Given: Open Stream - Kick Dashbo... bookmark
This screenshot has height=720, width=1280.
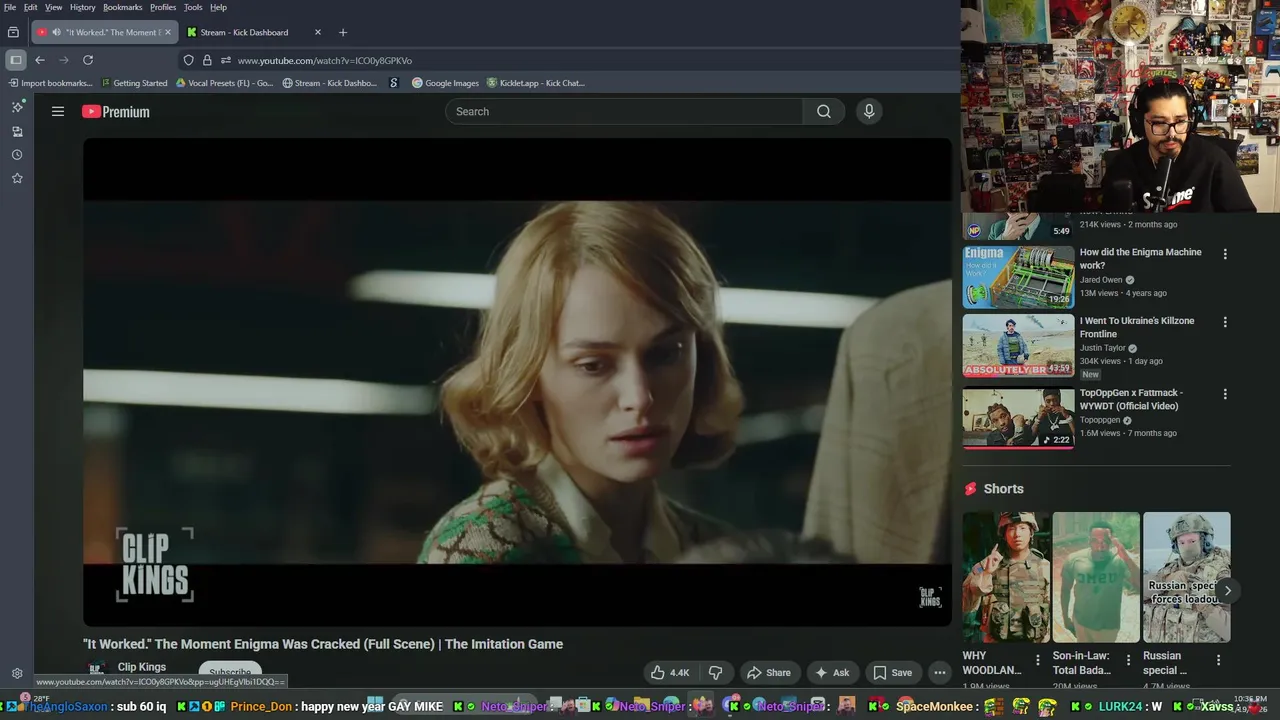Looking at the screenshot, I should (x=330, y=83).
